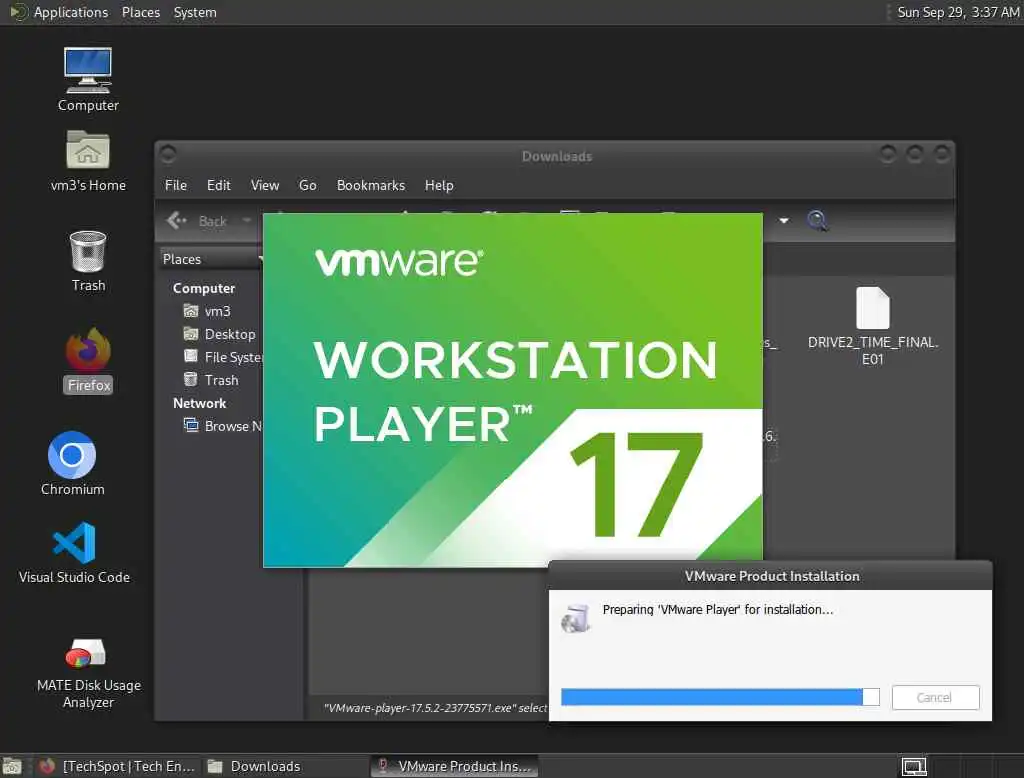Image resolution: width=1024 pixels, height=778 pixels.
Task: Open the Computer desktop icon
Action: point(88,71)
